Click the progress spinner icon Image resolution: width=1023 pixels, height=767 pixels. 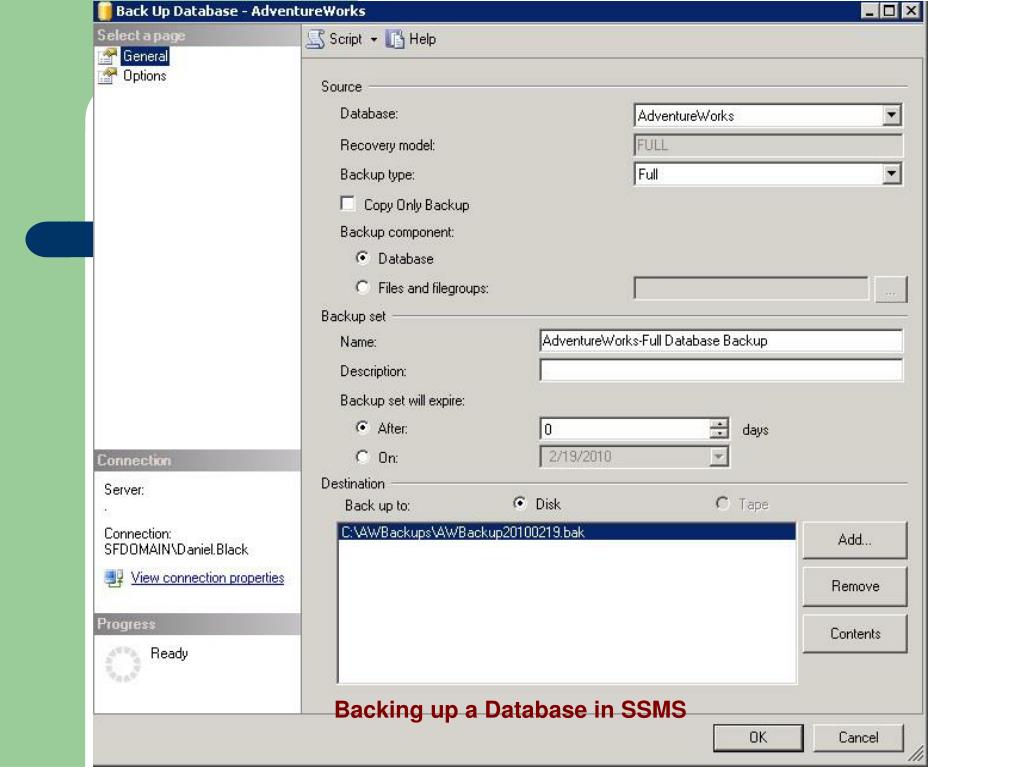[123, 664]
